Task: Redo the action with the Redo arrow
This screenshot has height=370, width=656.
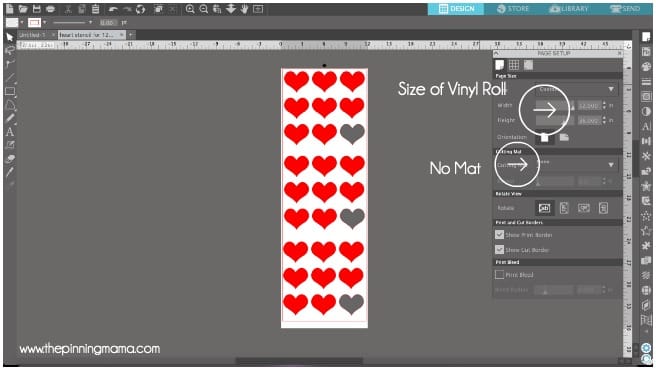Action: pyautogui.click(x=127, y=9)
